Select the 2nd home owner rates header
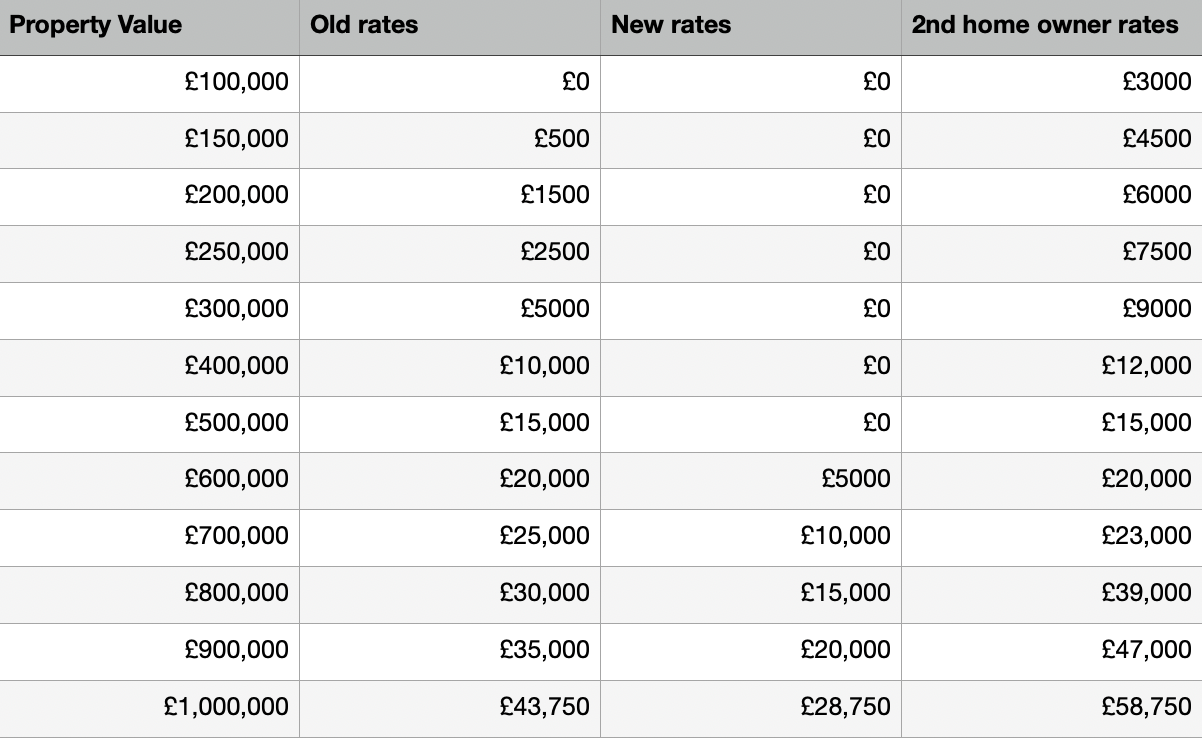This screenshot has width=1202, height=740. [x=1052, y=27]
